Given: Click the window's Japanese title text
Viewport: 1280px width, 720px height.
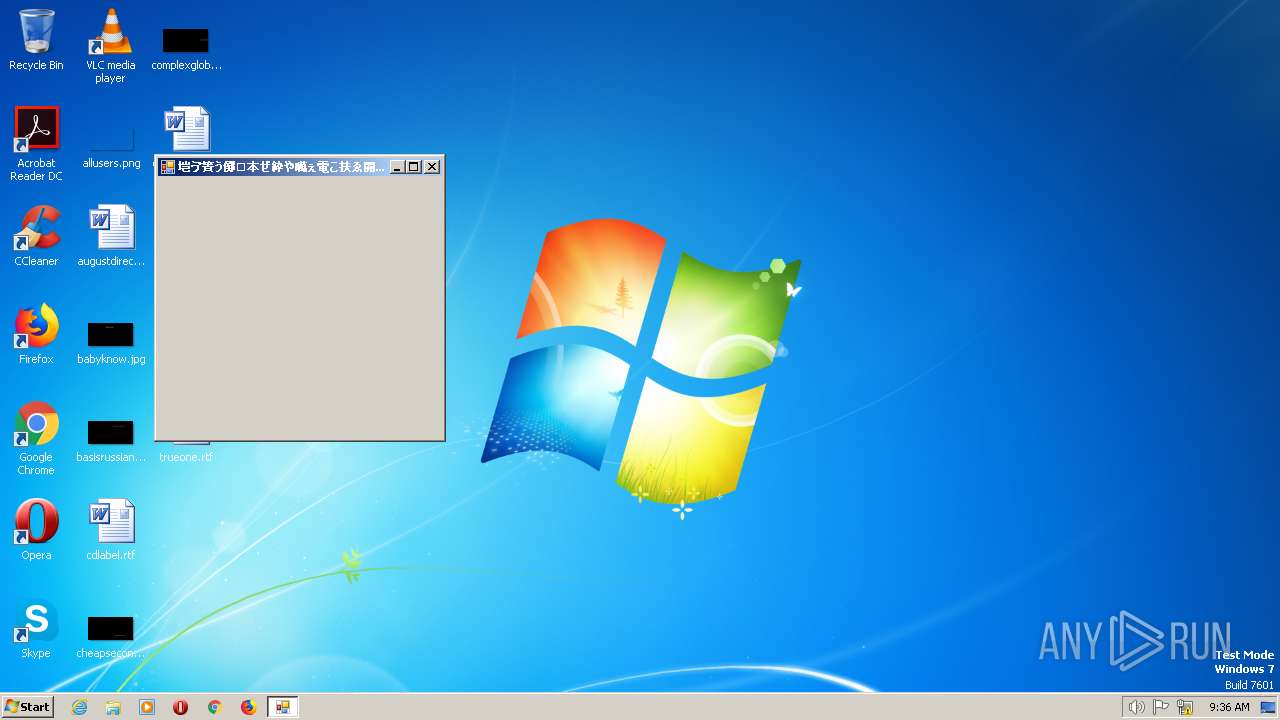Looking at the screenshot, I should pyautogui.click(x=281, y=167).
